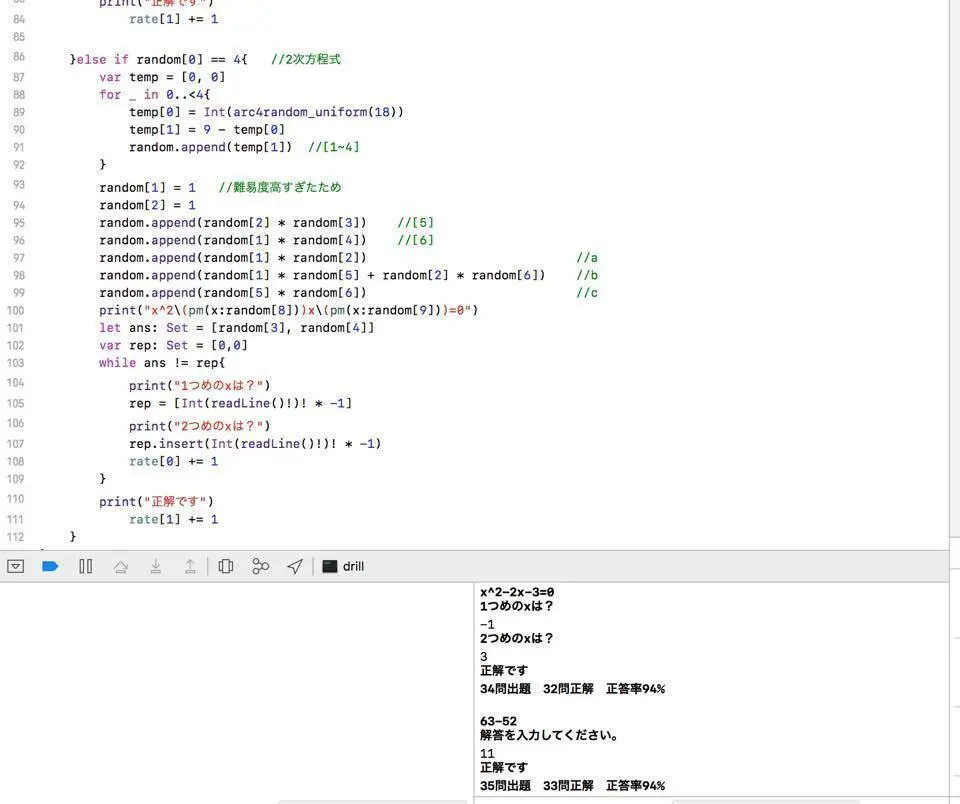Click the terminal icon next to drill
Screen dimensions: 960x804
coord(329,566)
